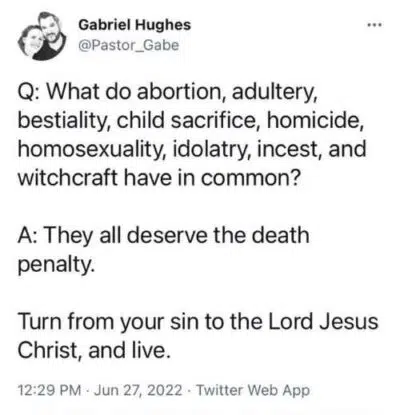
Task: Click the line starting with 'Q: What do abortion'
Action: (167, 92)
